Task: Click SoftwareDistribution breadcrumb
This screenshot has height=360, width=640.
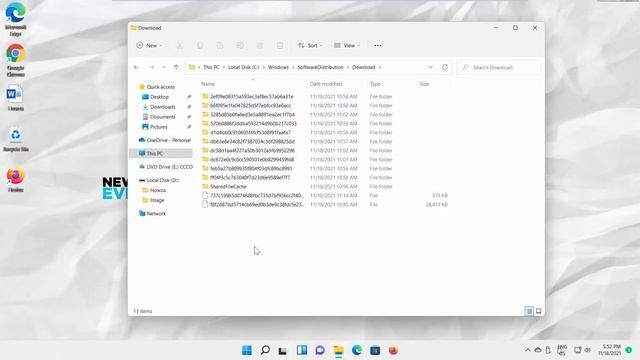Action: point(320,67)
